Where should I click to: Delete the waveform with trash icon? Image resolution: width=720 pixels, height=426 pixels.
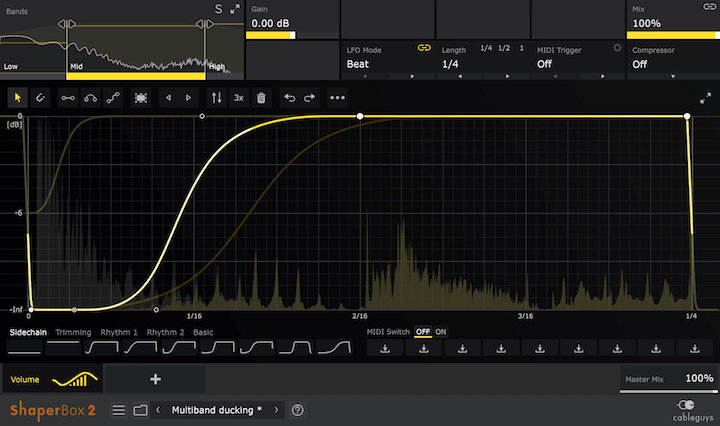click(261, 98)
